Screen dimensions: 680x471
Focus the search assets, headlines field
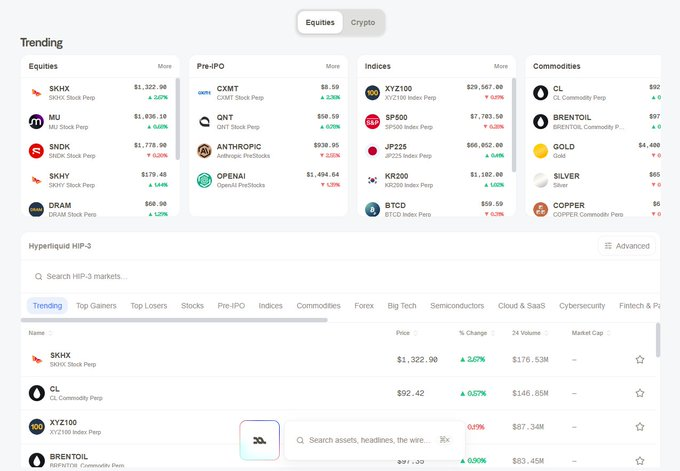374,440
